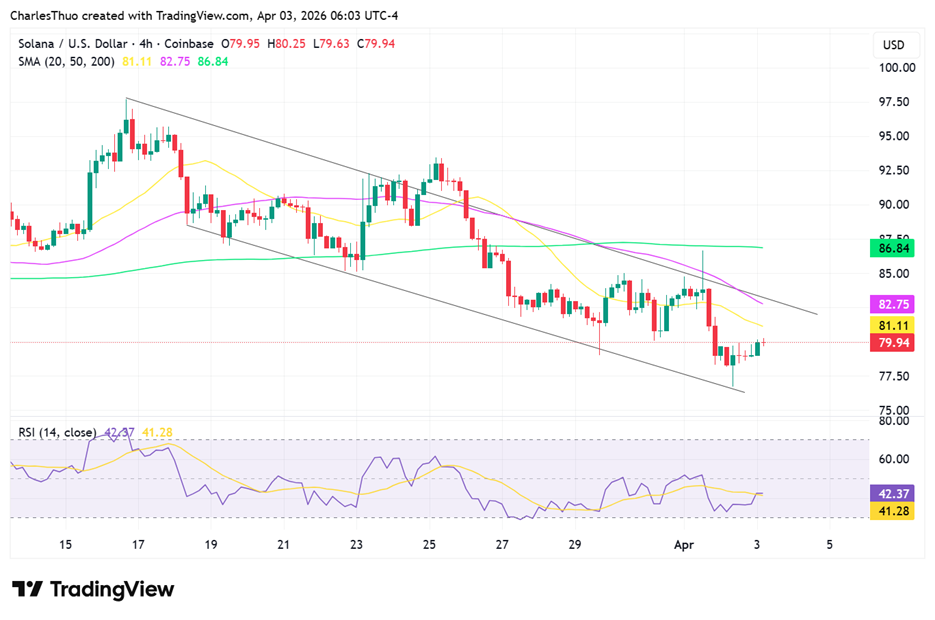Image resolution: width=935 pixels, height=620 pixels.
Task: Click the Apr label on the time axis
Action: 683,545
